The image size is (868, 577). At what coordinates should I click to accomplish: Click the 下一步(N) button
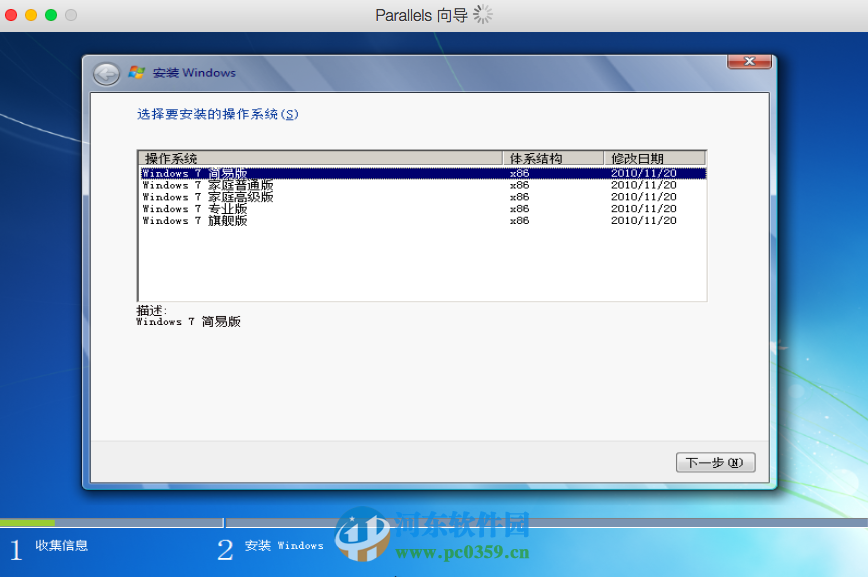click(715, 462)
